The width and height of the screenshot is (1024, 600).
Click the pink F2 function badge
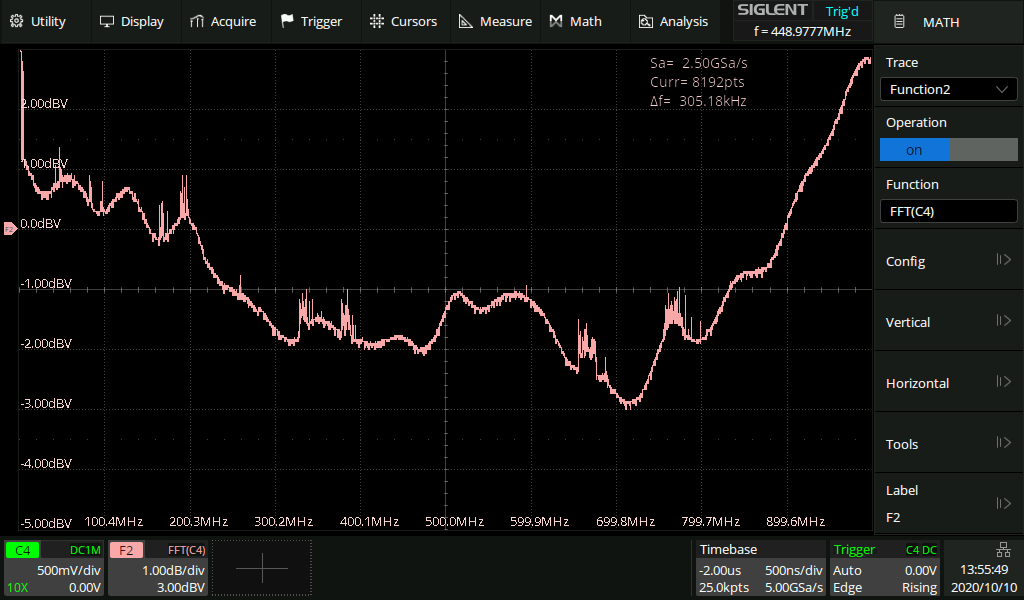click(x=126, y=550)
